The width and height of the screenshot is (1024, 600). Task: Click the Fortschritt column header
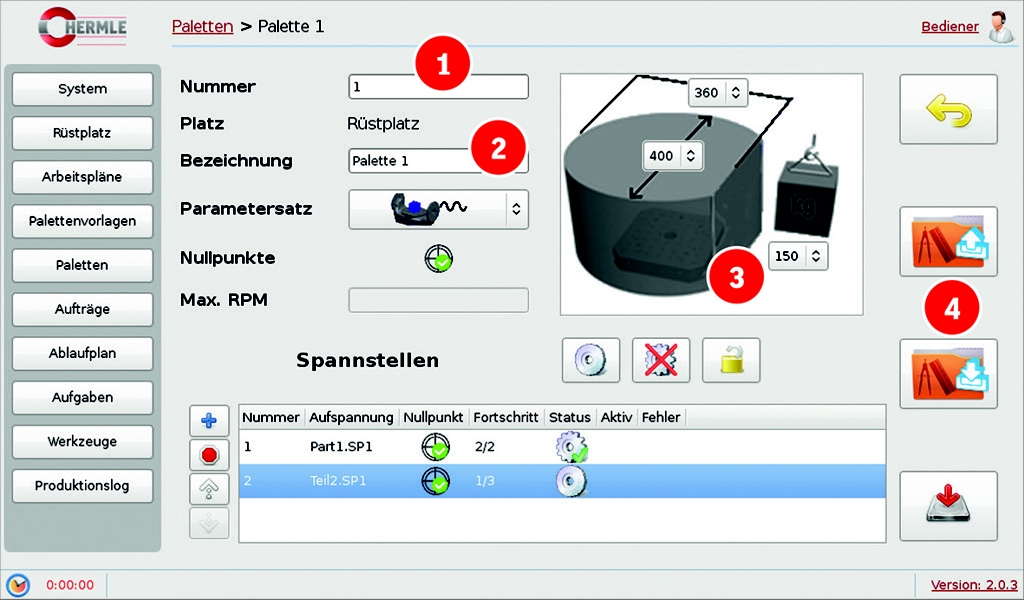click(506, 417)
